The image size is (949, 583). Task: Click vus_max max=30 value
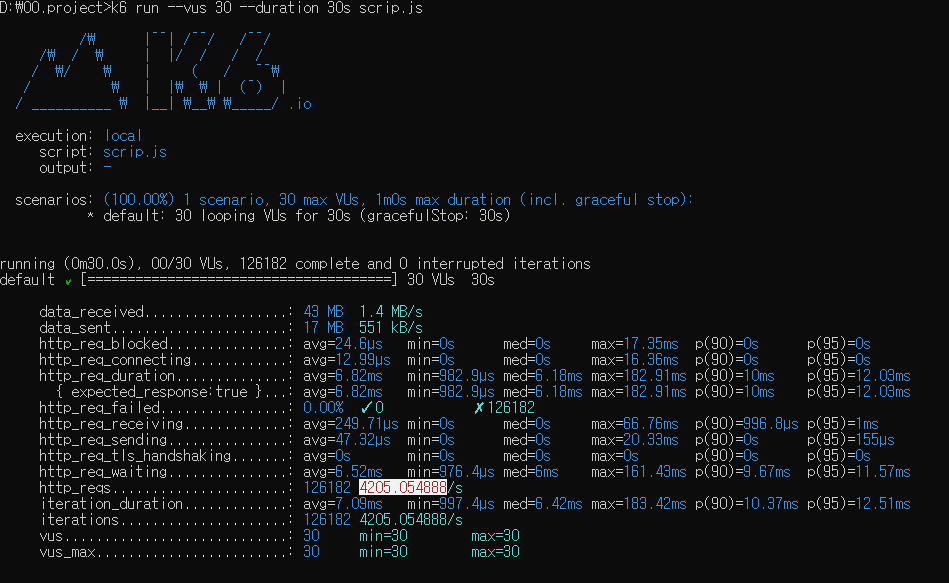[495, 552]
